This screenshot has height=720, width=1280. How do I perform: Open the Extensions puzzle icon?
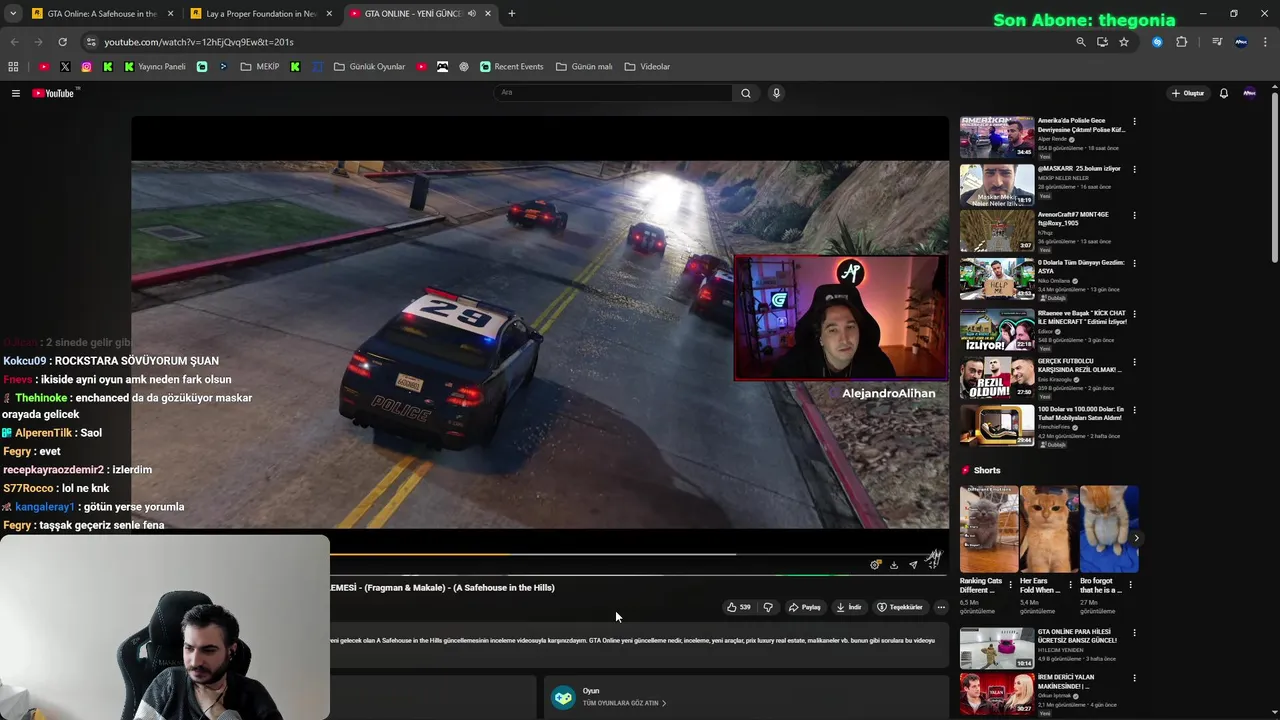pyautogui.click(x=1182, y=42)
